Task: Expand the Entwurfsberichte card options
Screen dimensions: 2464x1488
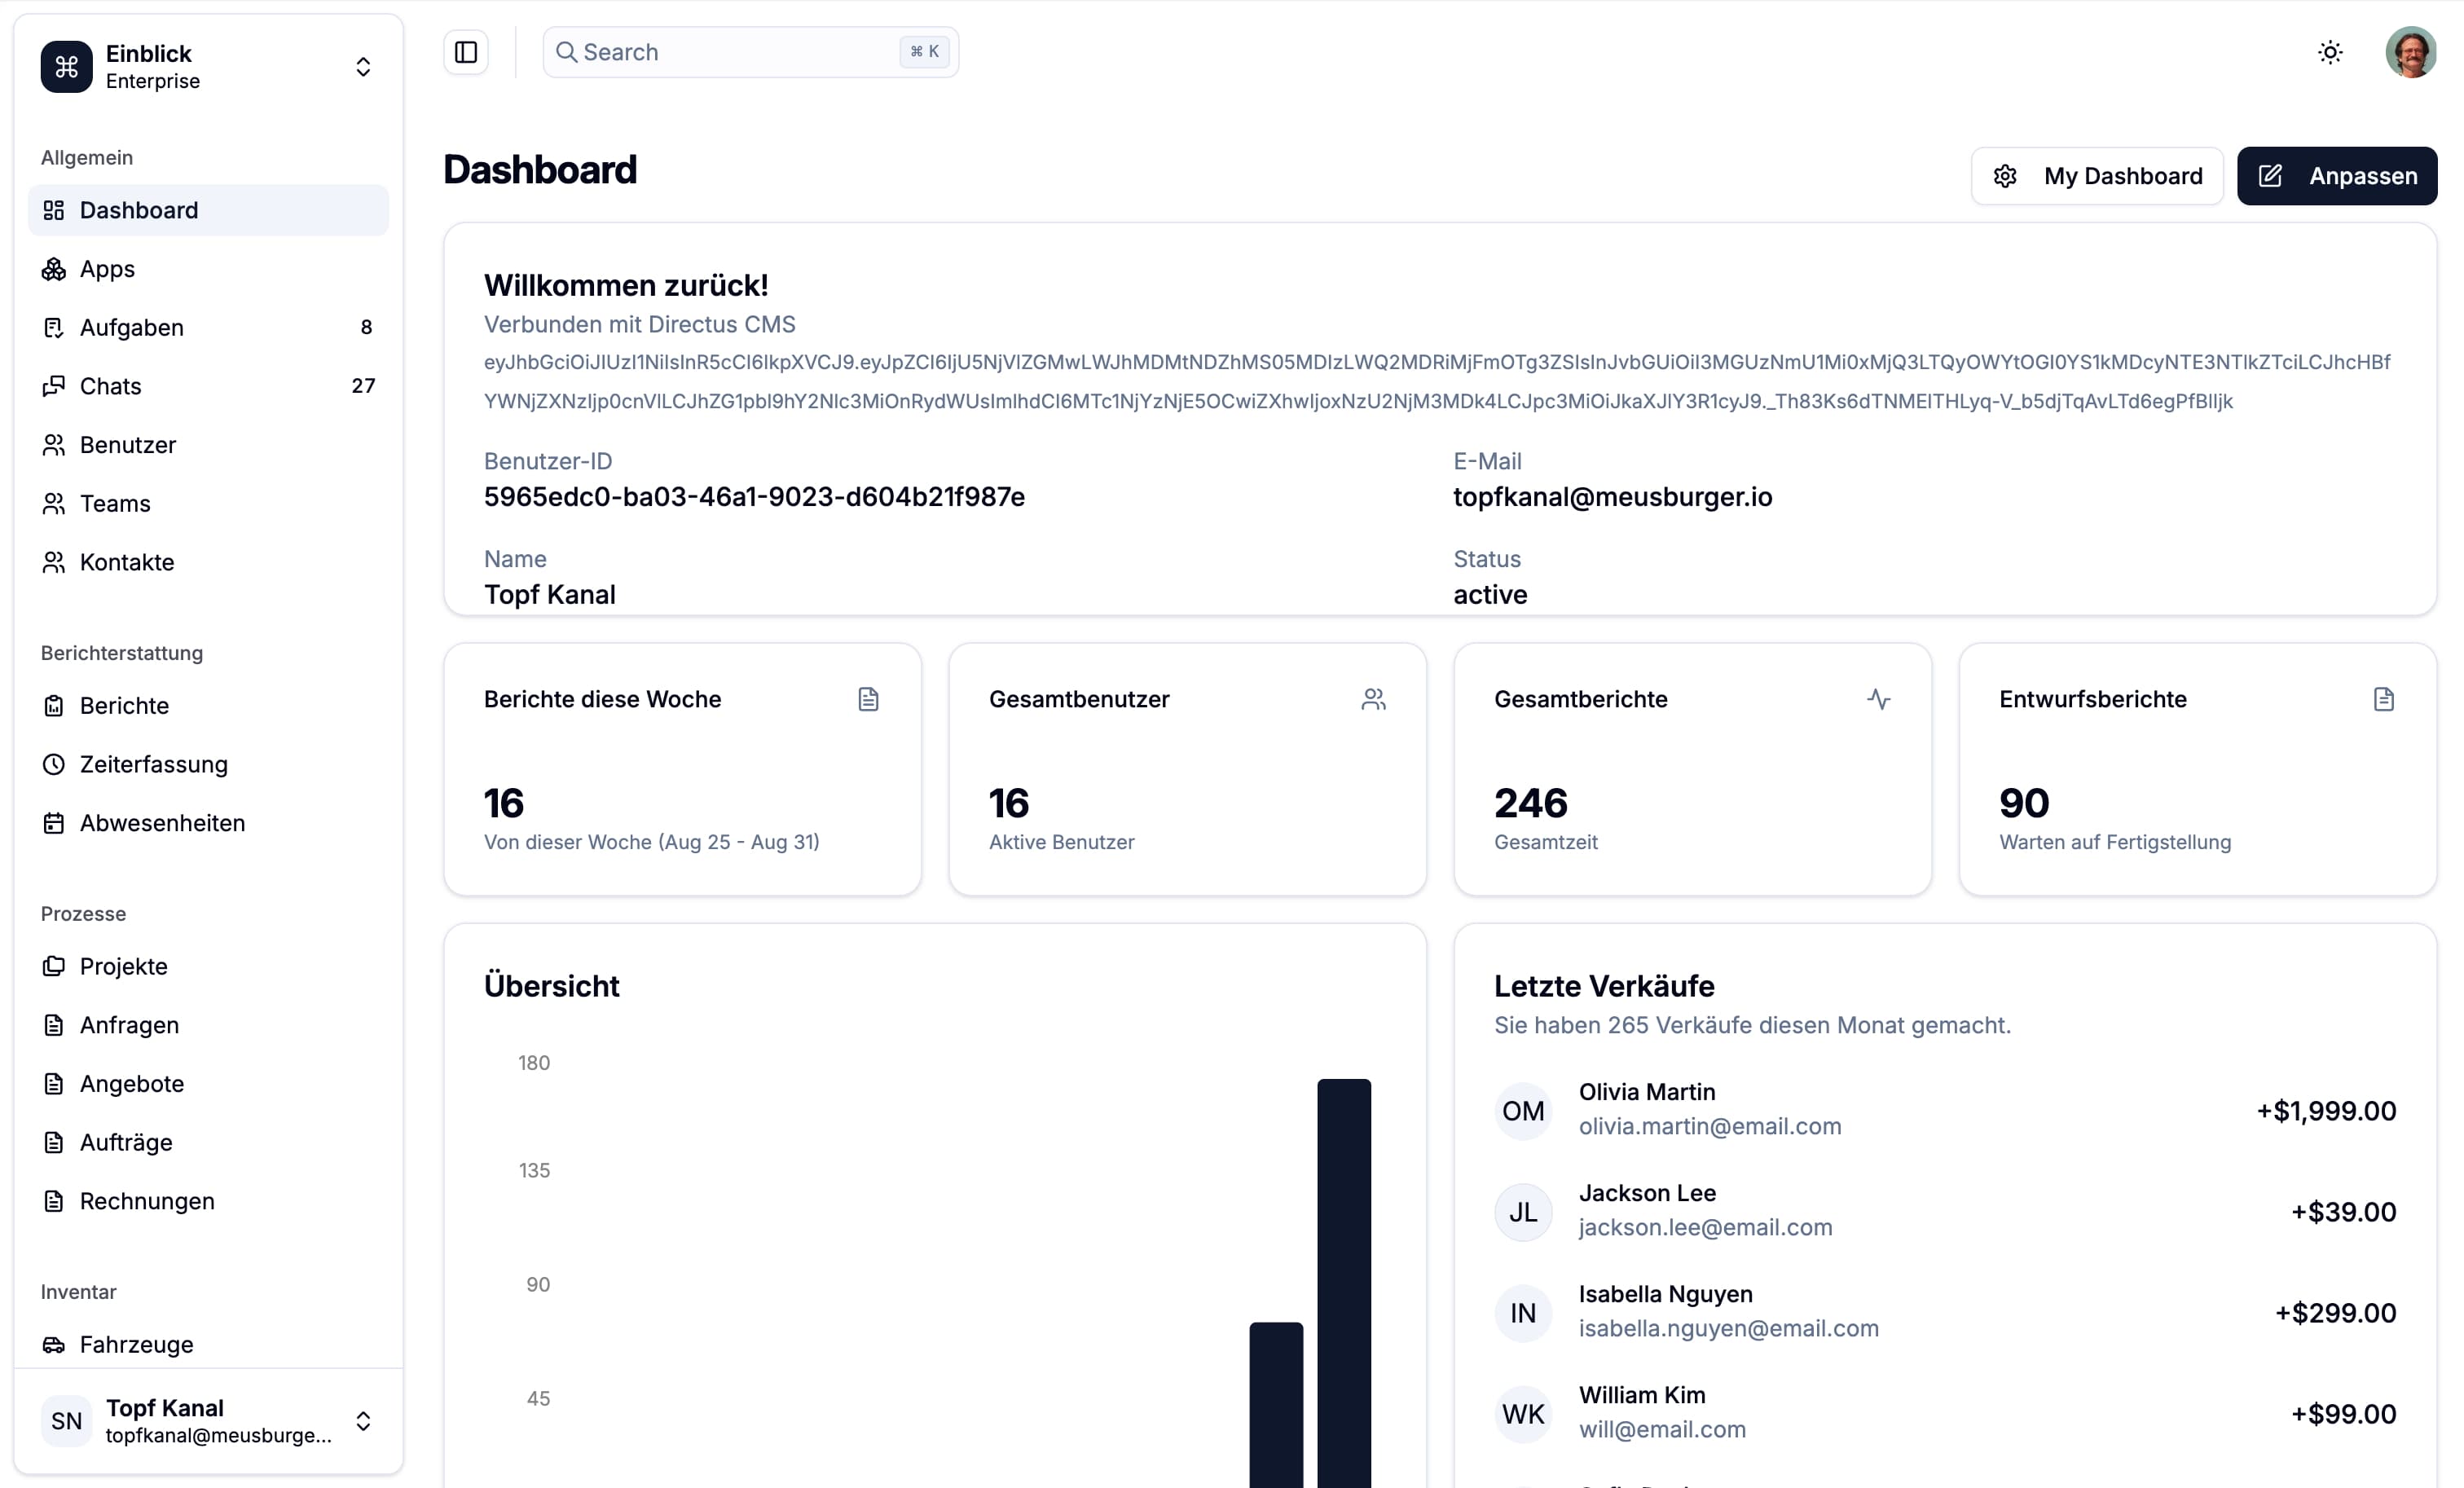Action: [x=2385, y=699]
